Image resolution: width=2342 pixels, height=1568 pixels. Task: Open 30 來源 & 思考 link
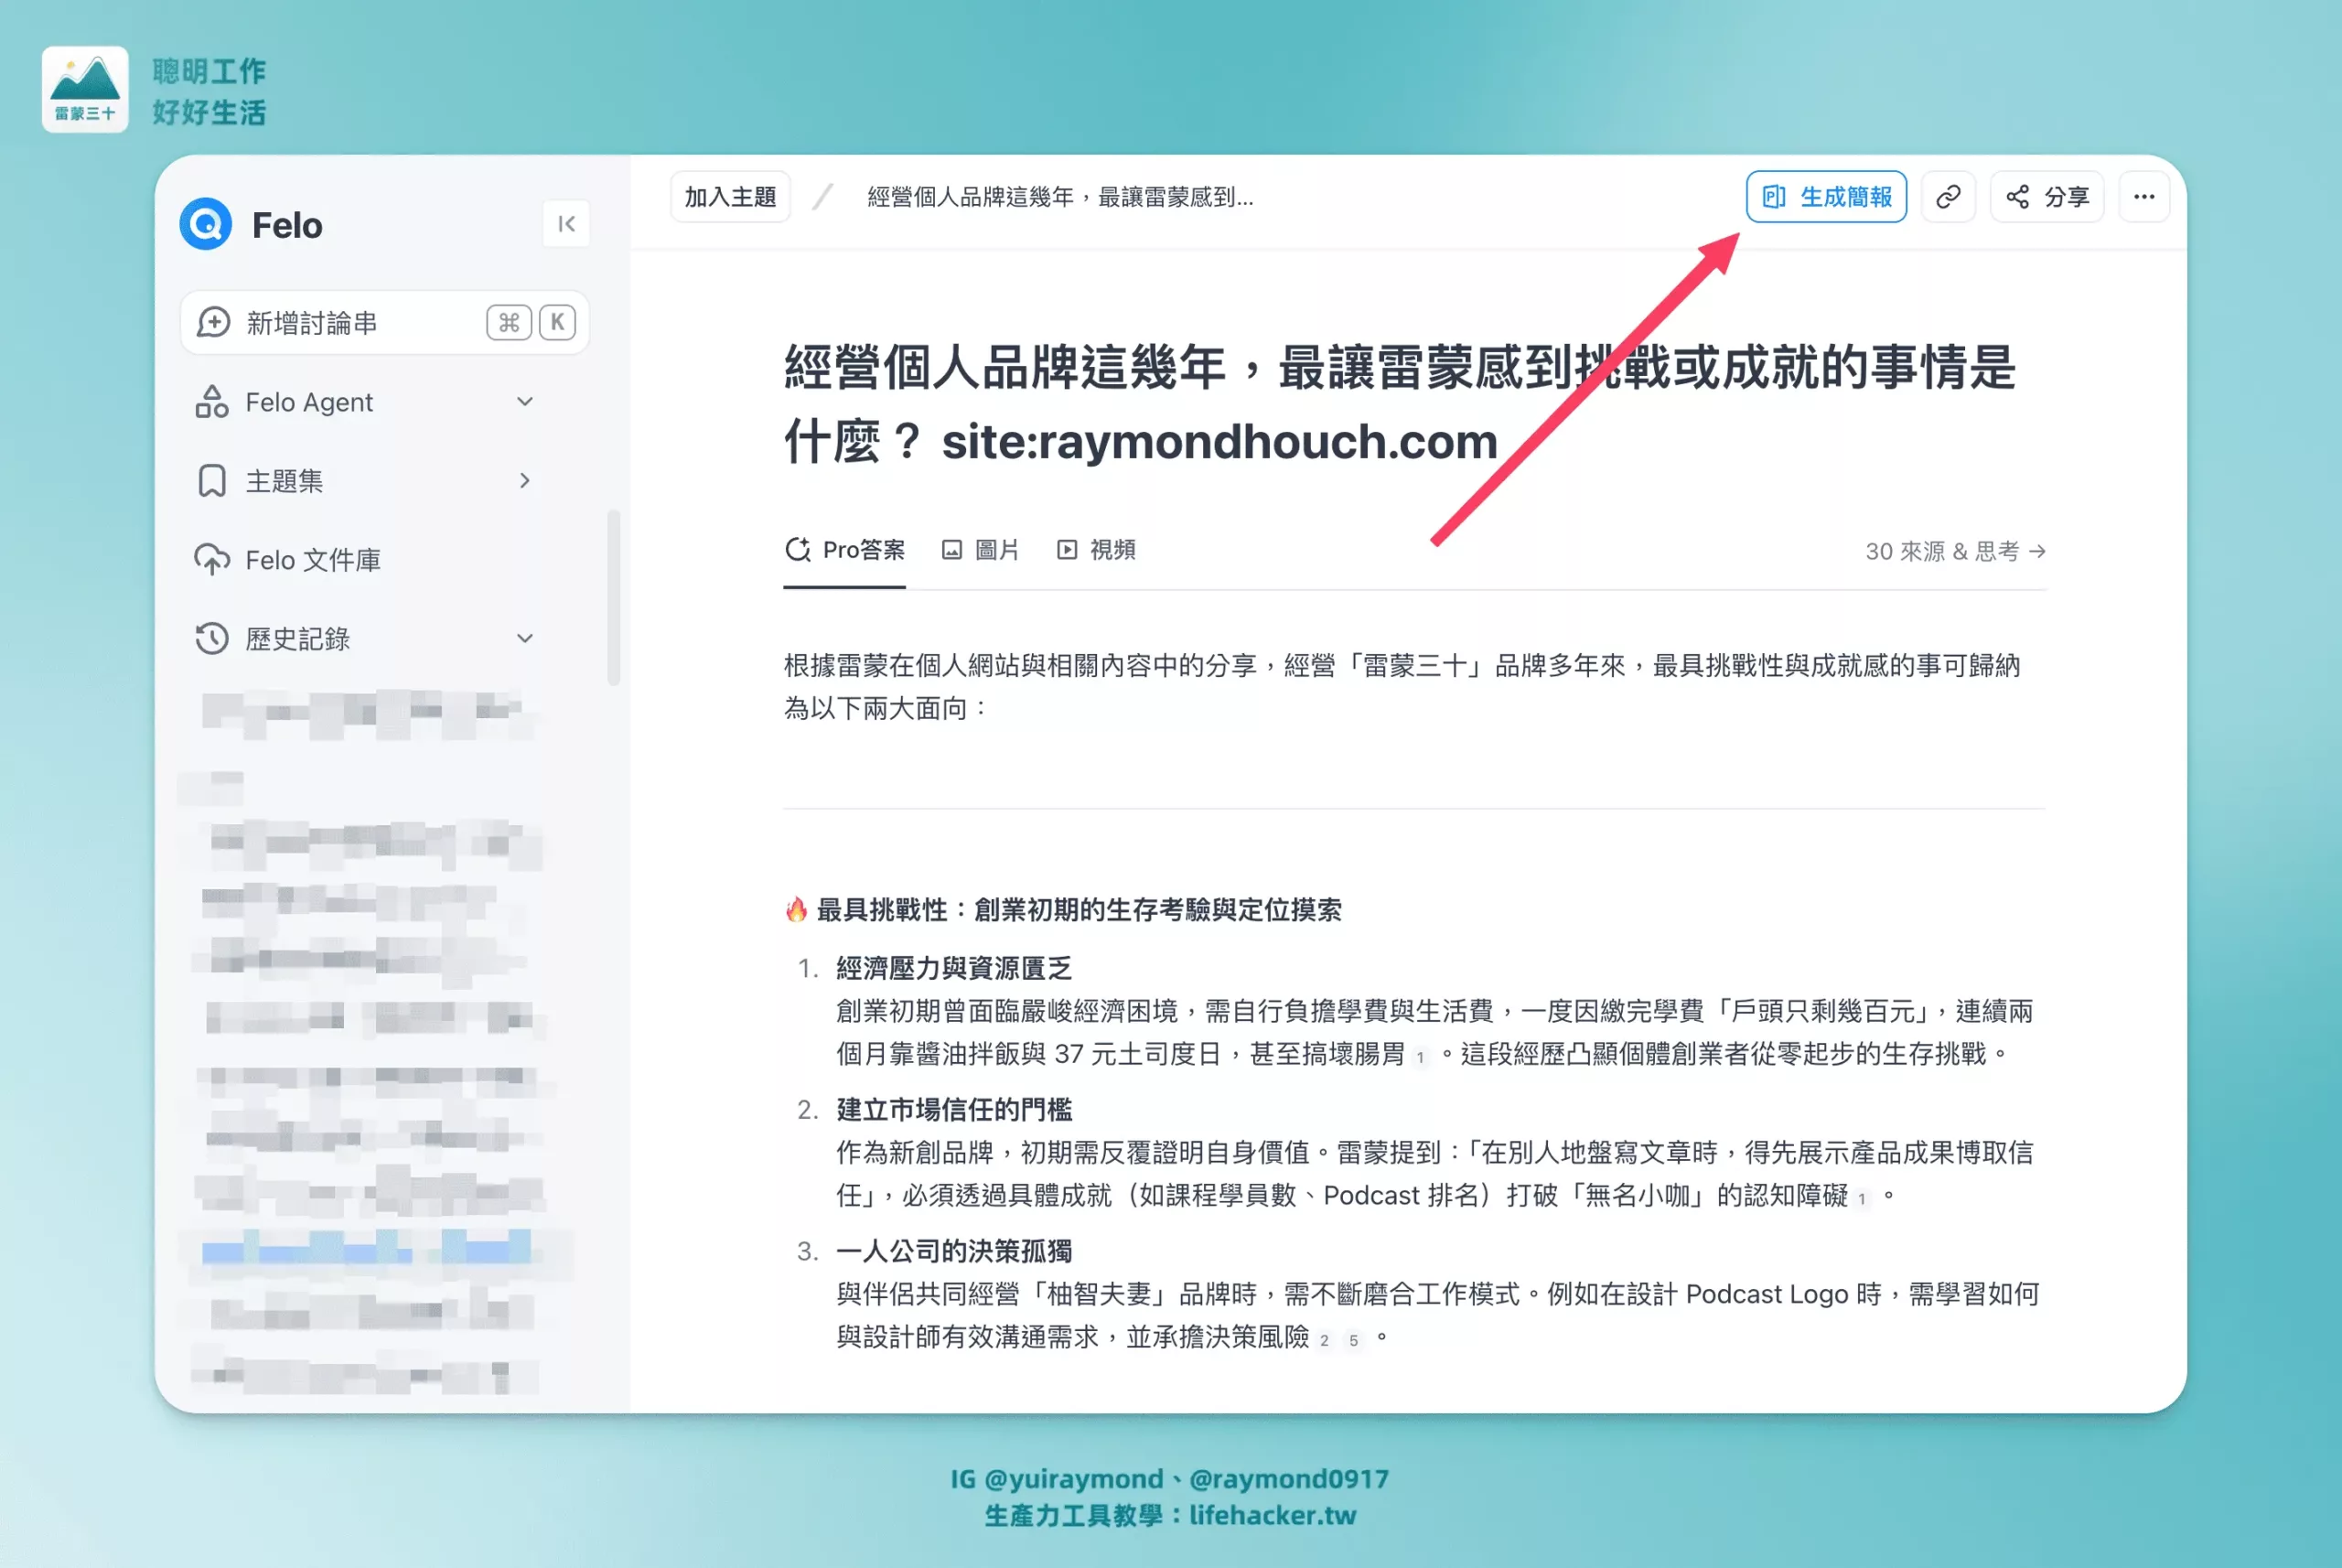pyautogui.click(x=1955, y=551)
